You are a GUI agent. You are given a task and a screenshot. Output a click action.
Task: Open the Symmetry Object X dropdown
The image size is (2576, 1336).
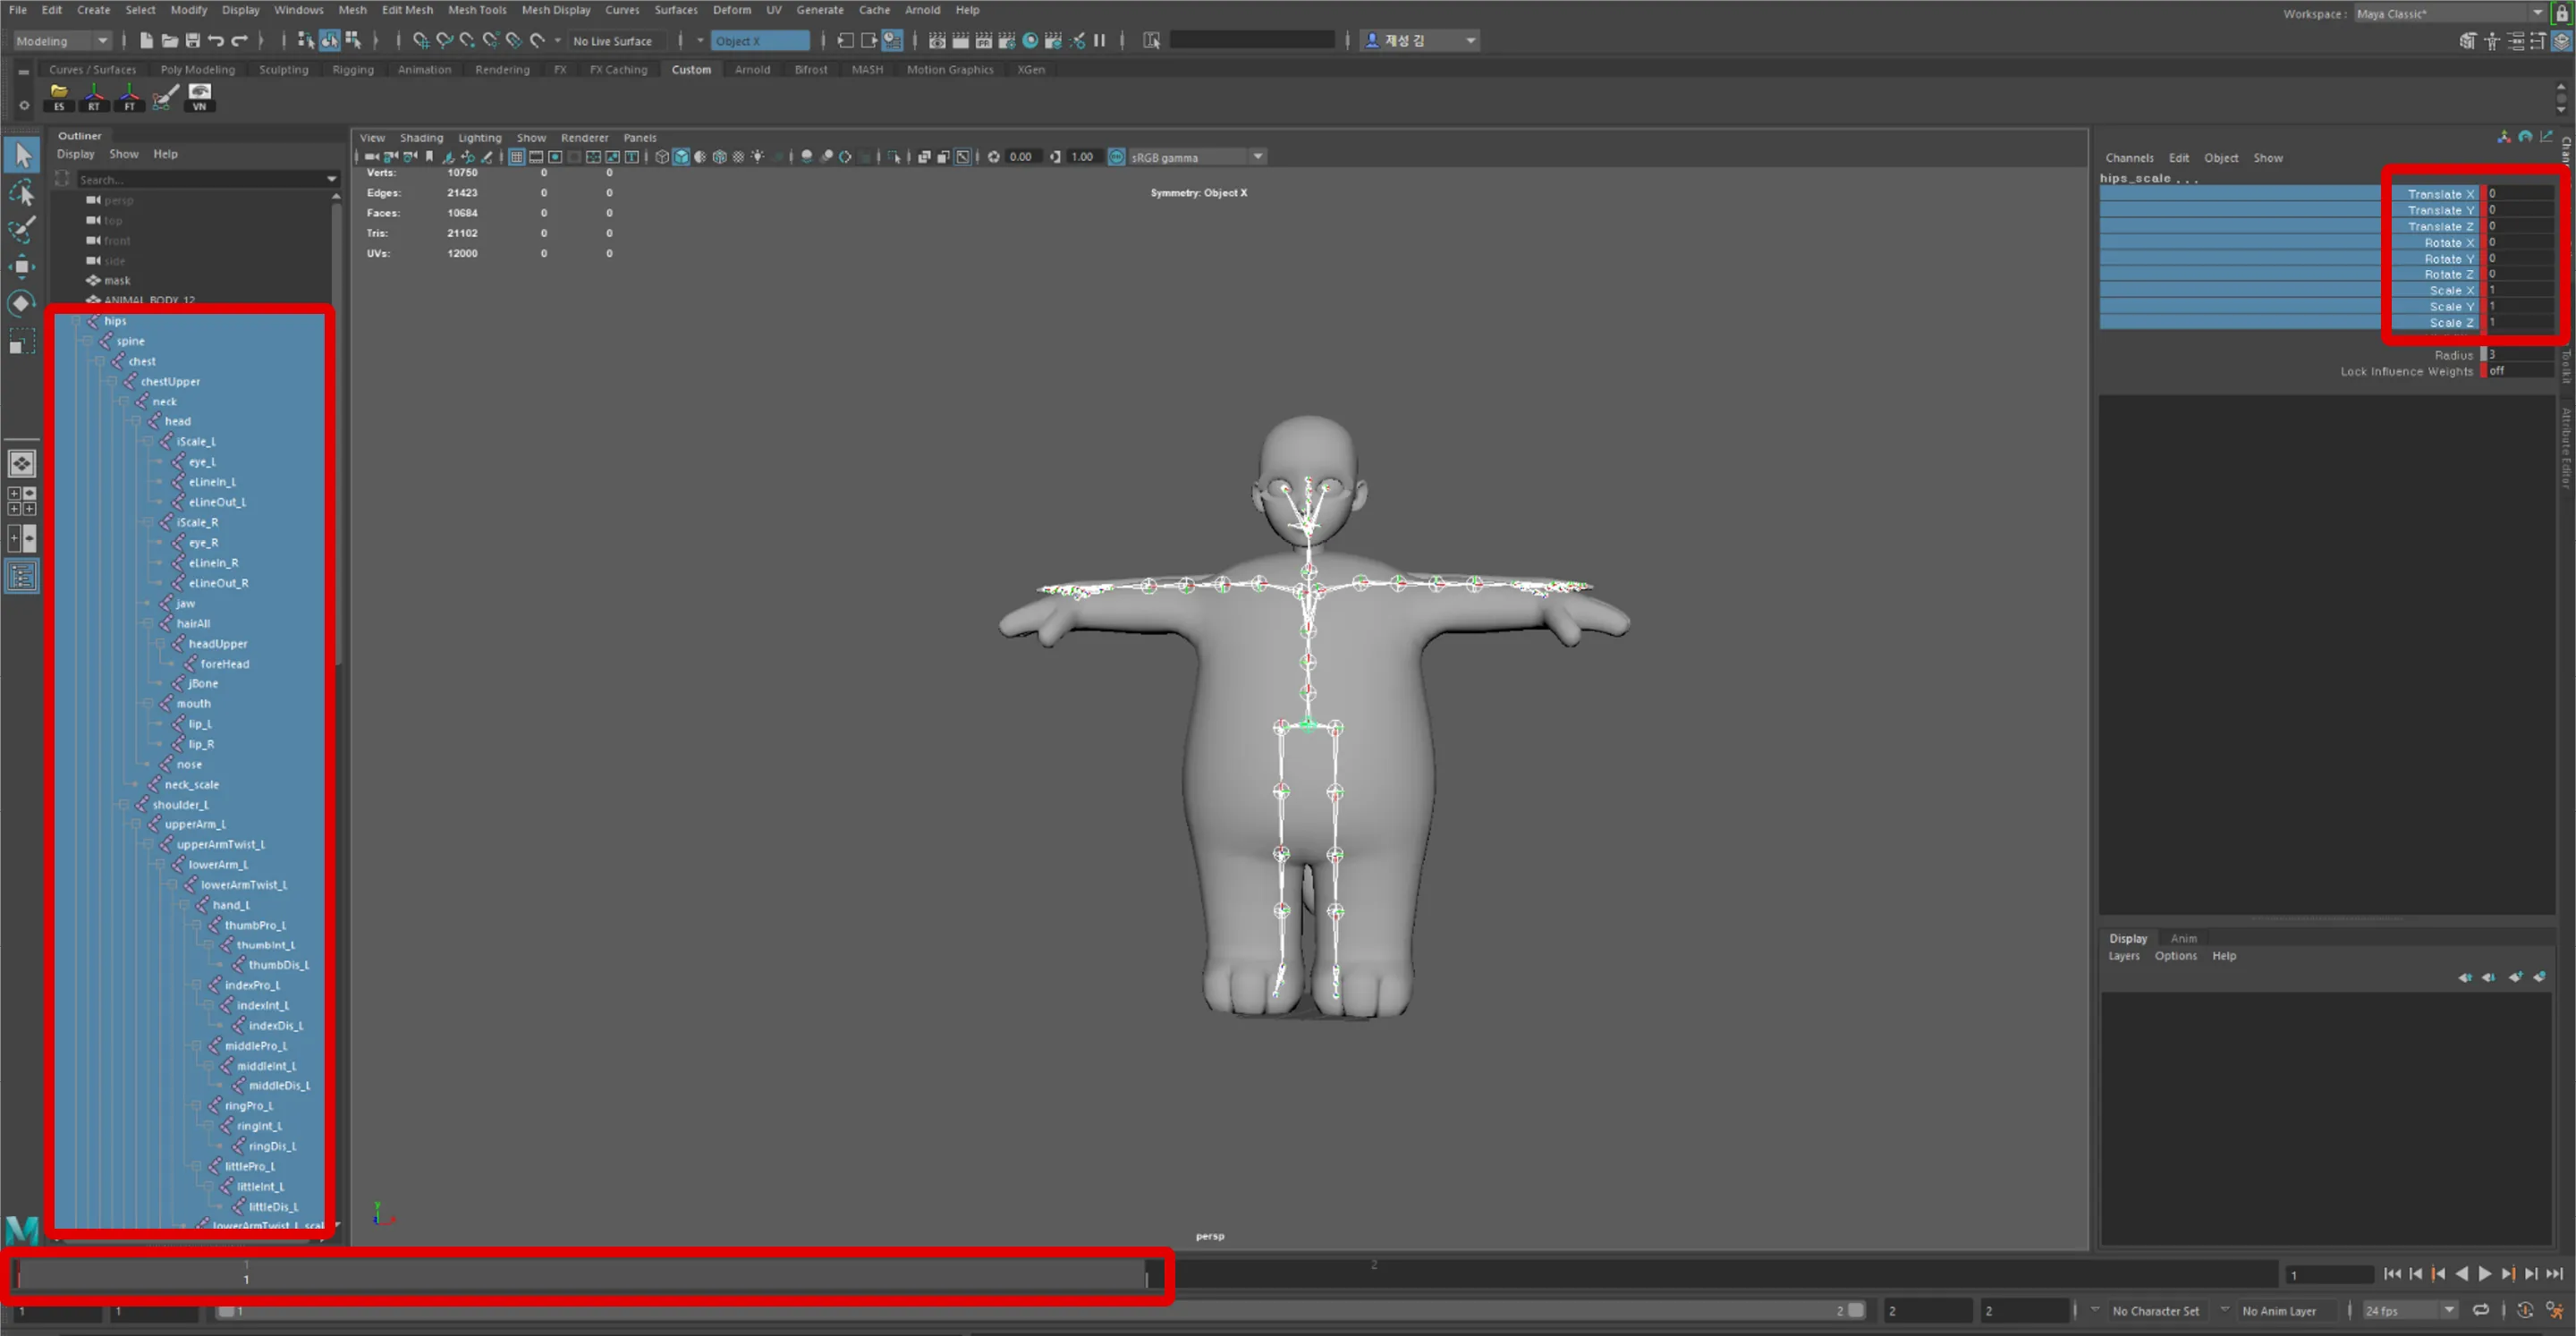click(760, 41)
